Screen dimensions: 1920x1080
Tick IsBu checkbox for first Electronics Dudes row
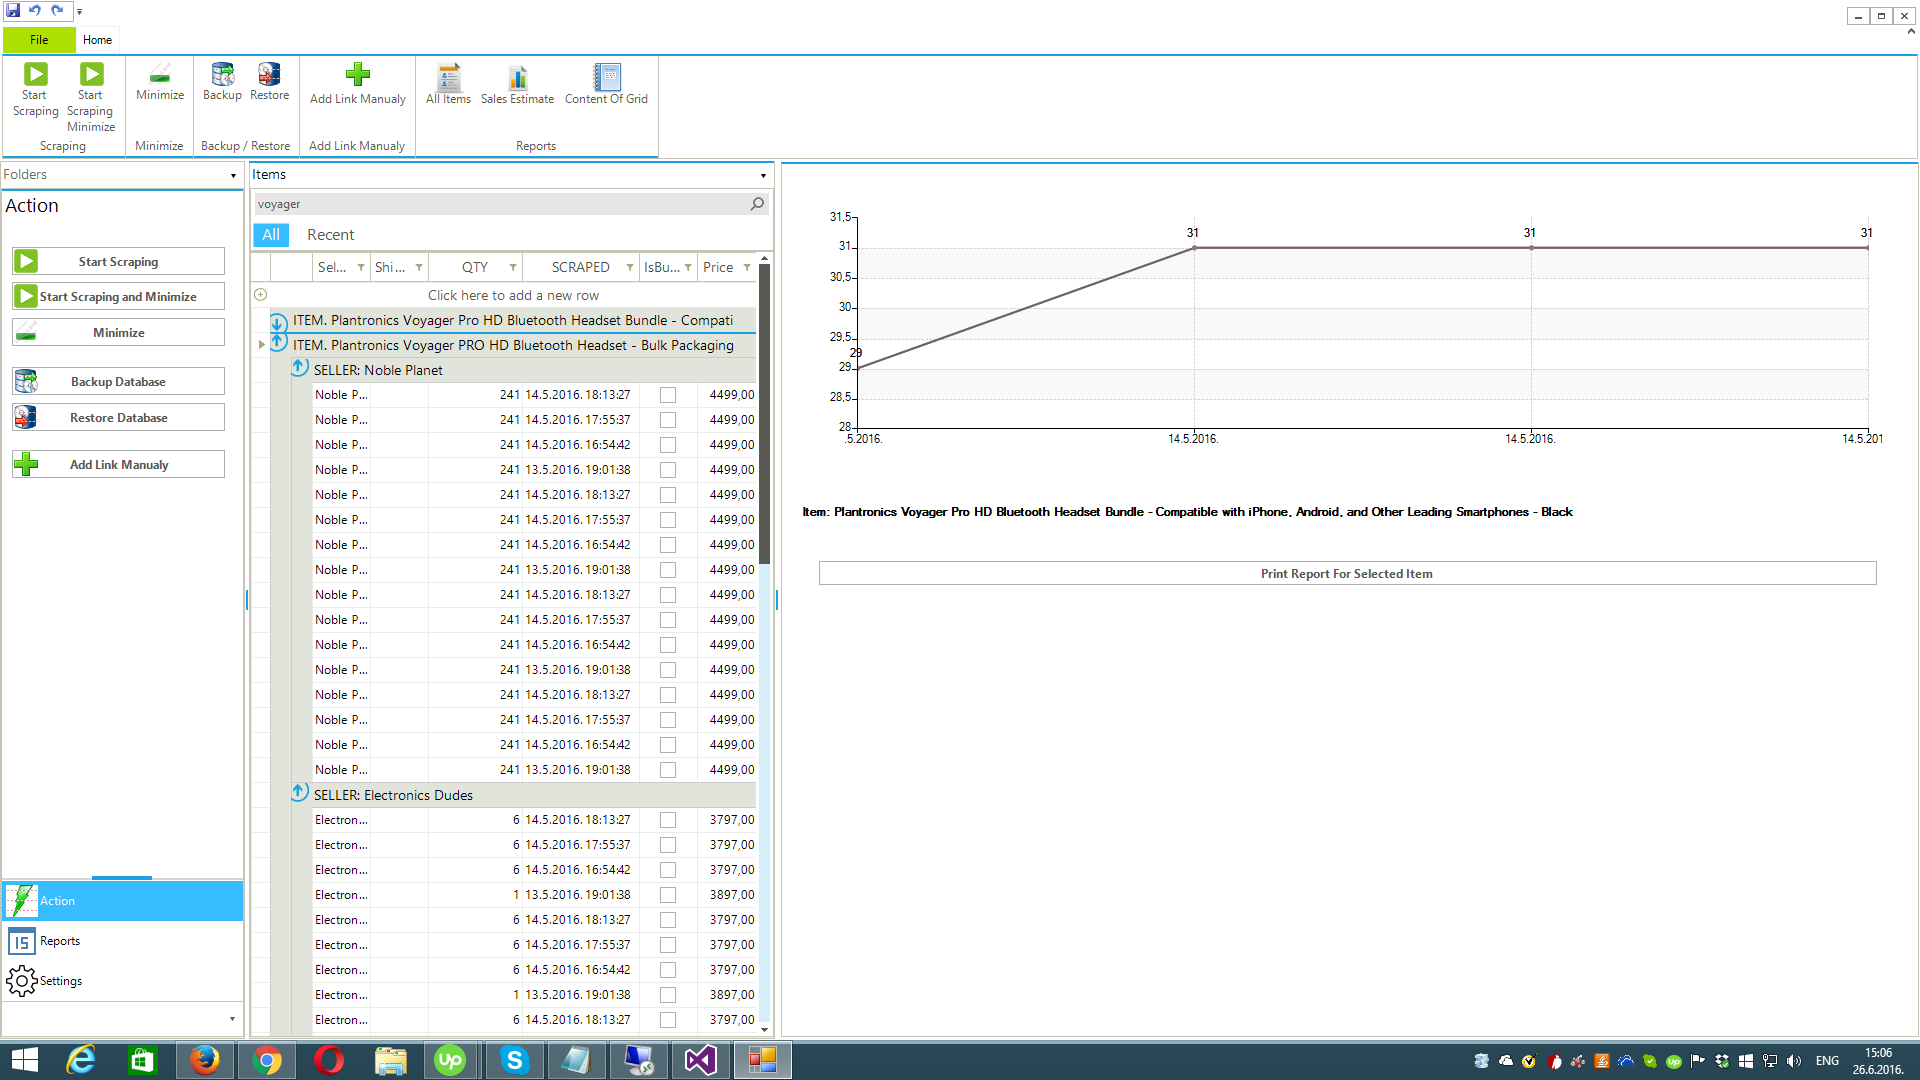click(x=668, y=820)
